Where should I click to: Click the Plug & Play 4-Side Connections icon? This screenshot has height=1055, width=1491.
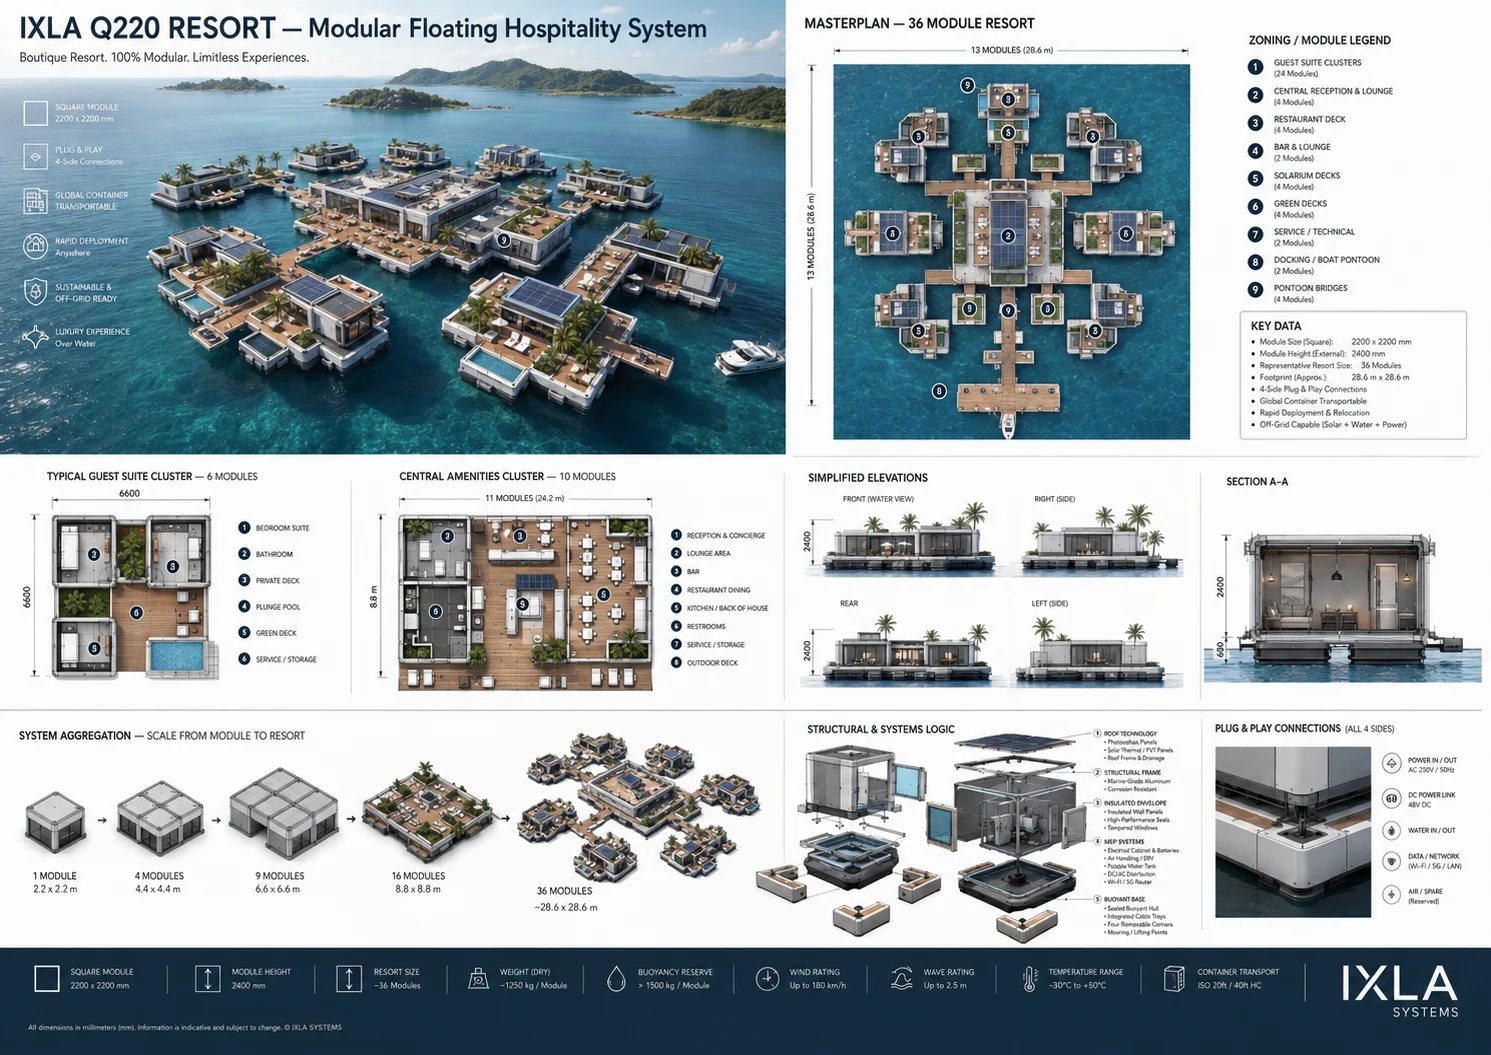pos(35,156)
